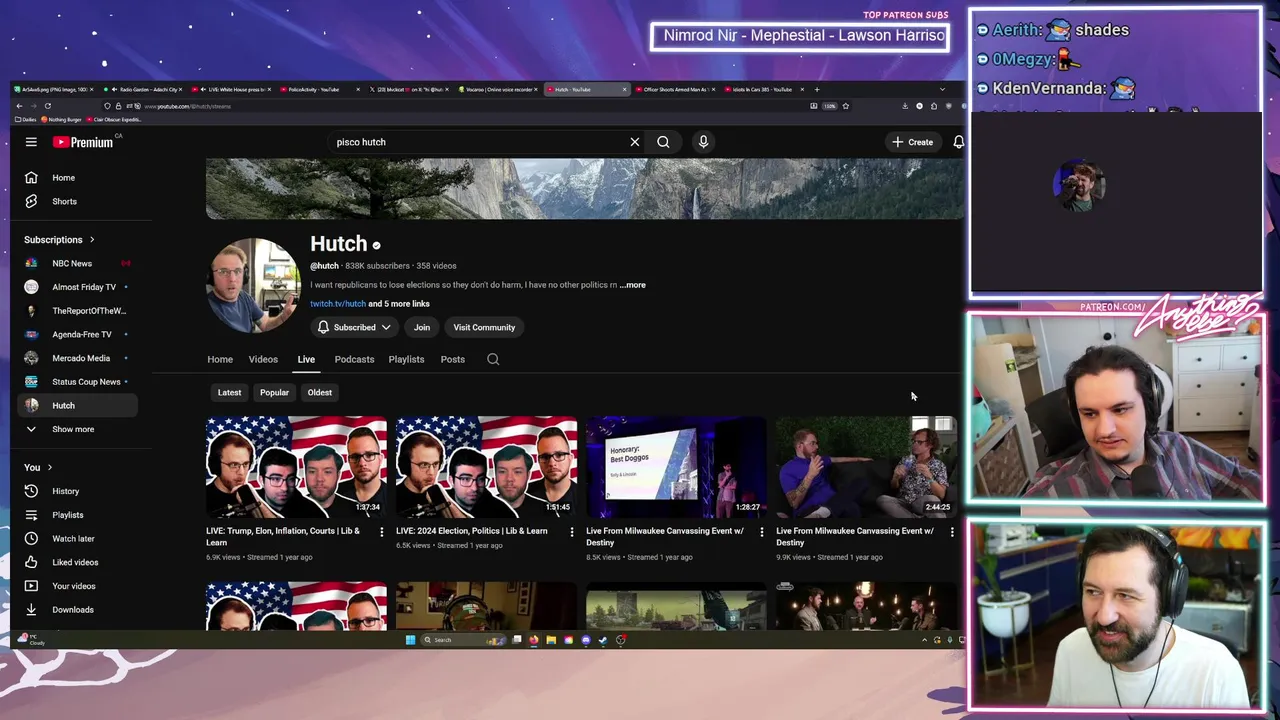Switch to the Videos tab
Image resolution: width=1280 pixels, height=720 pixels.
263,359
